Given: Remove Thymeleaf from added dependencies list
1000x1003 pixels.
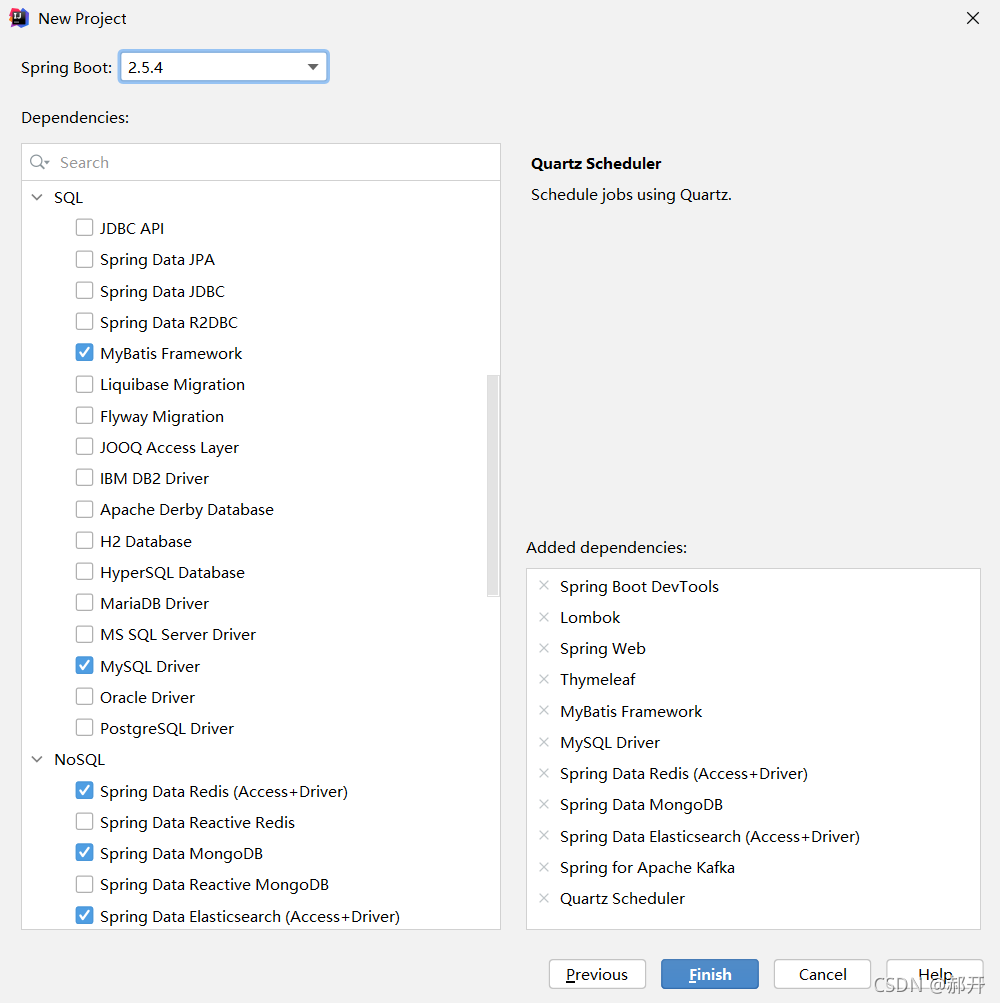Looking at the screenshot, I should [544, 679].
